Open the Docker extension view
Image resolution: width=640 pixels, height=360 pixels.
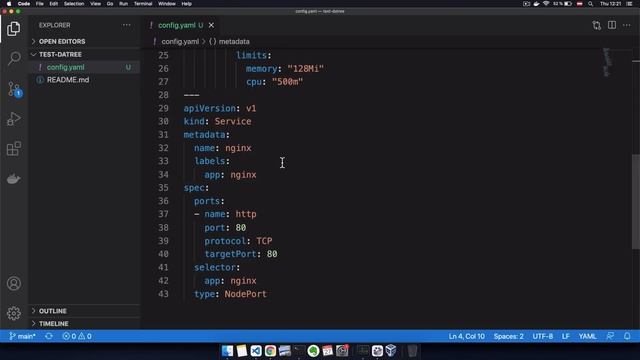pos(13,179)
